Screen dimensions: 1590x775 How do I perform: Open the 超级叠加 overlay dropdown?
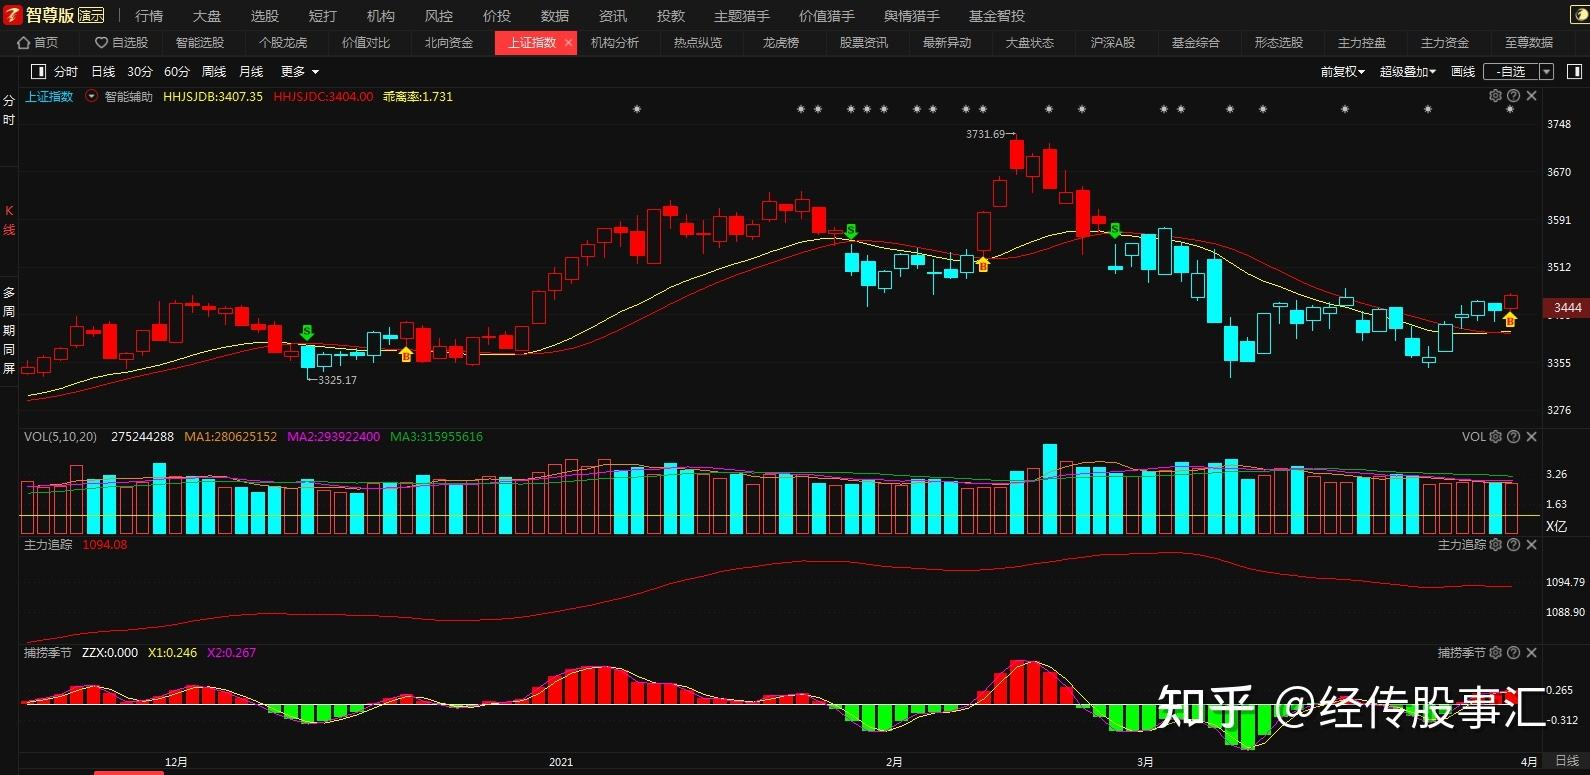(x=1407, y=72)
